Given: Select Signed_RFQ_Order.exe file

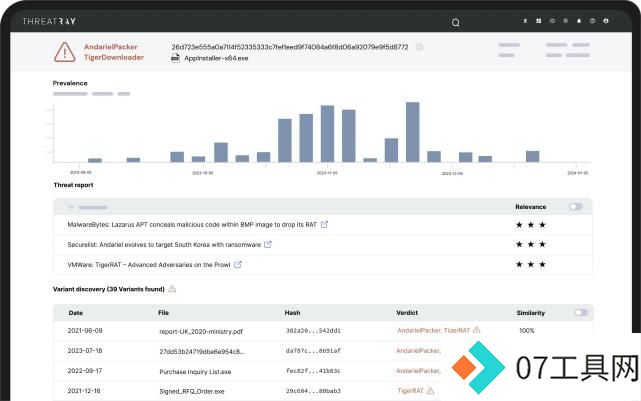Looking at the screenshot, I should (x=192, y=391).
